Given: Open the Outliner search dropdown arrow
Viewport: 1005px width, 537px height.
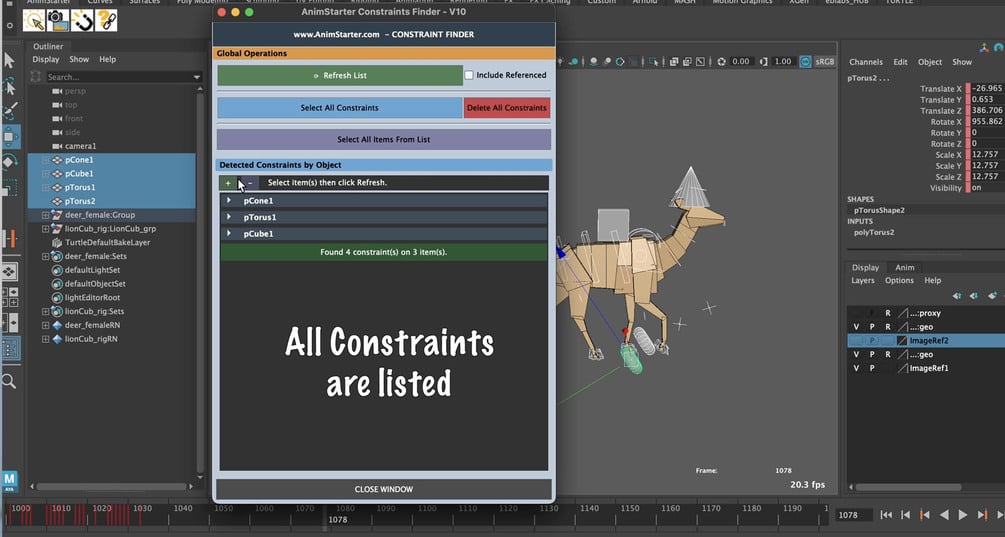Looking at the screenshot, I should click(x=197, y=77).
